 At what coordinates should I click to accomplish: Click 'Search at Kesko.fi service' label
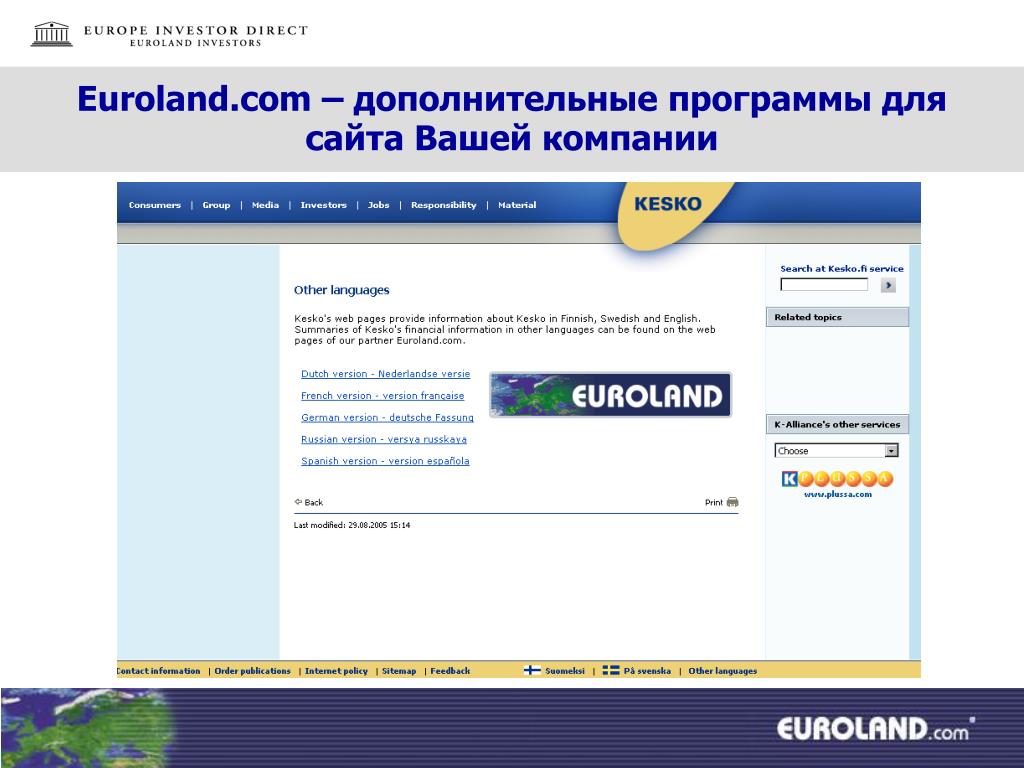842,268
